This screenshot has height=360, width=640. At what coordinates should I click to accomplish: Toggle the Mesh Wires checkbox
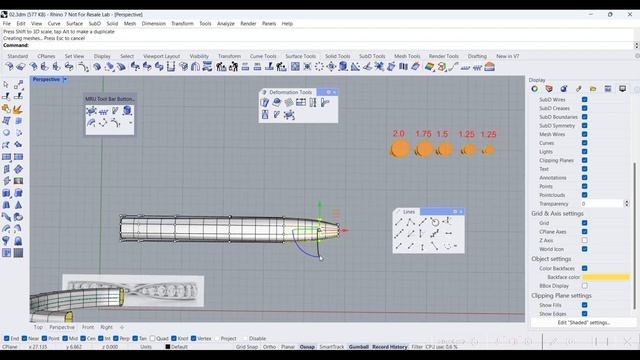[584, 134]
